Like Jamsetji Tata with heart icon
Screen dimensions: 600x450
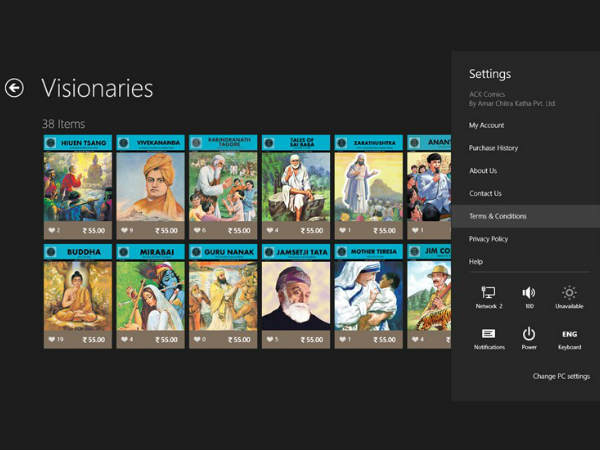click(270, 339)
